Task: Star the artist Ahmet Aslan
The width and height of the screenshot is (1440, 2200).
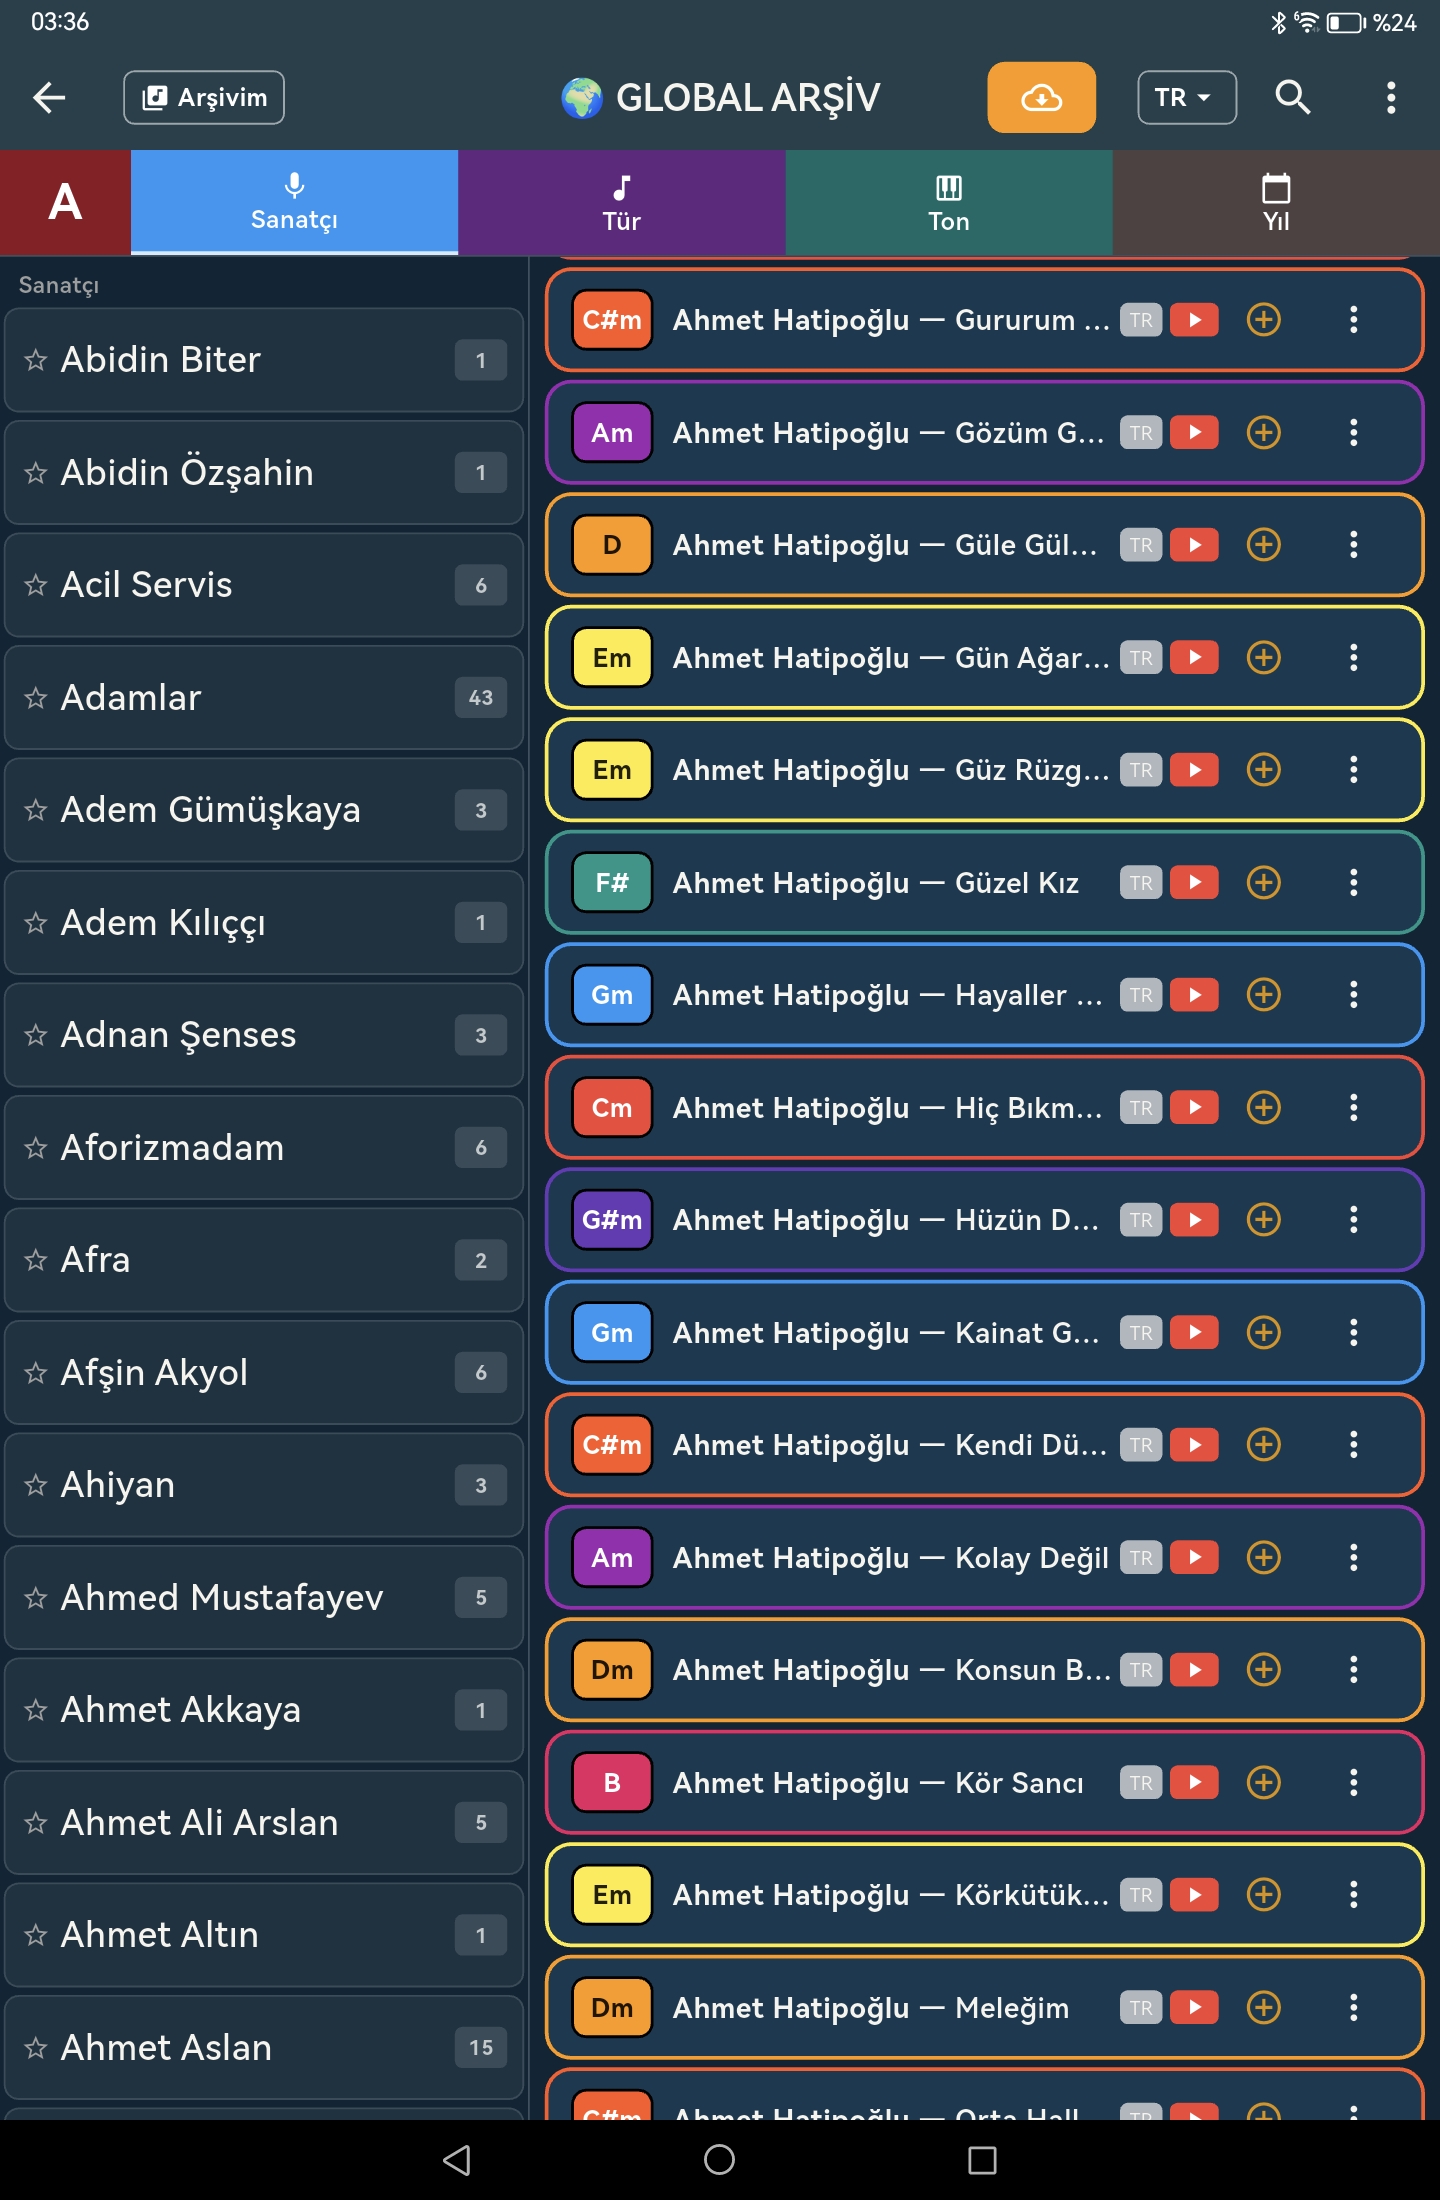Action: [x=36, y=2048]
